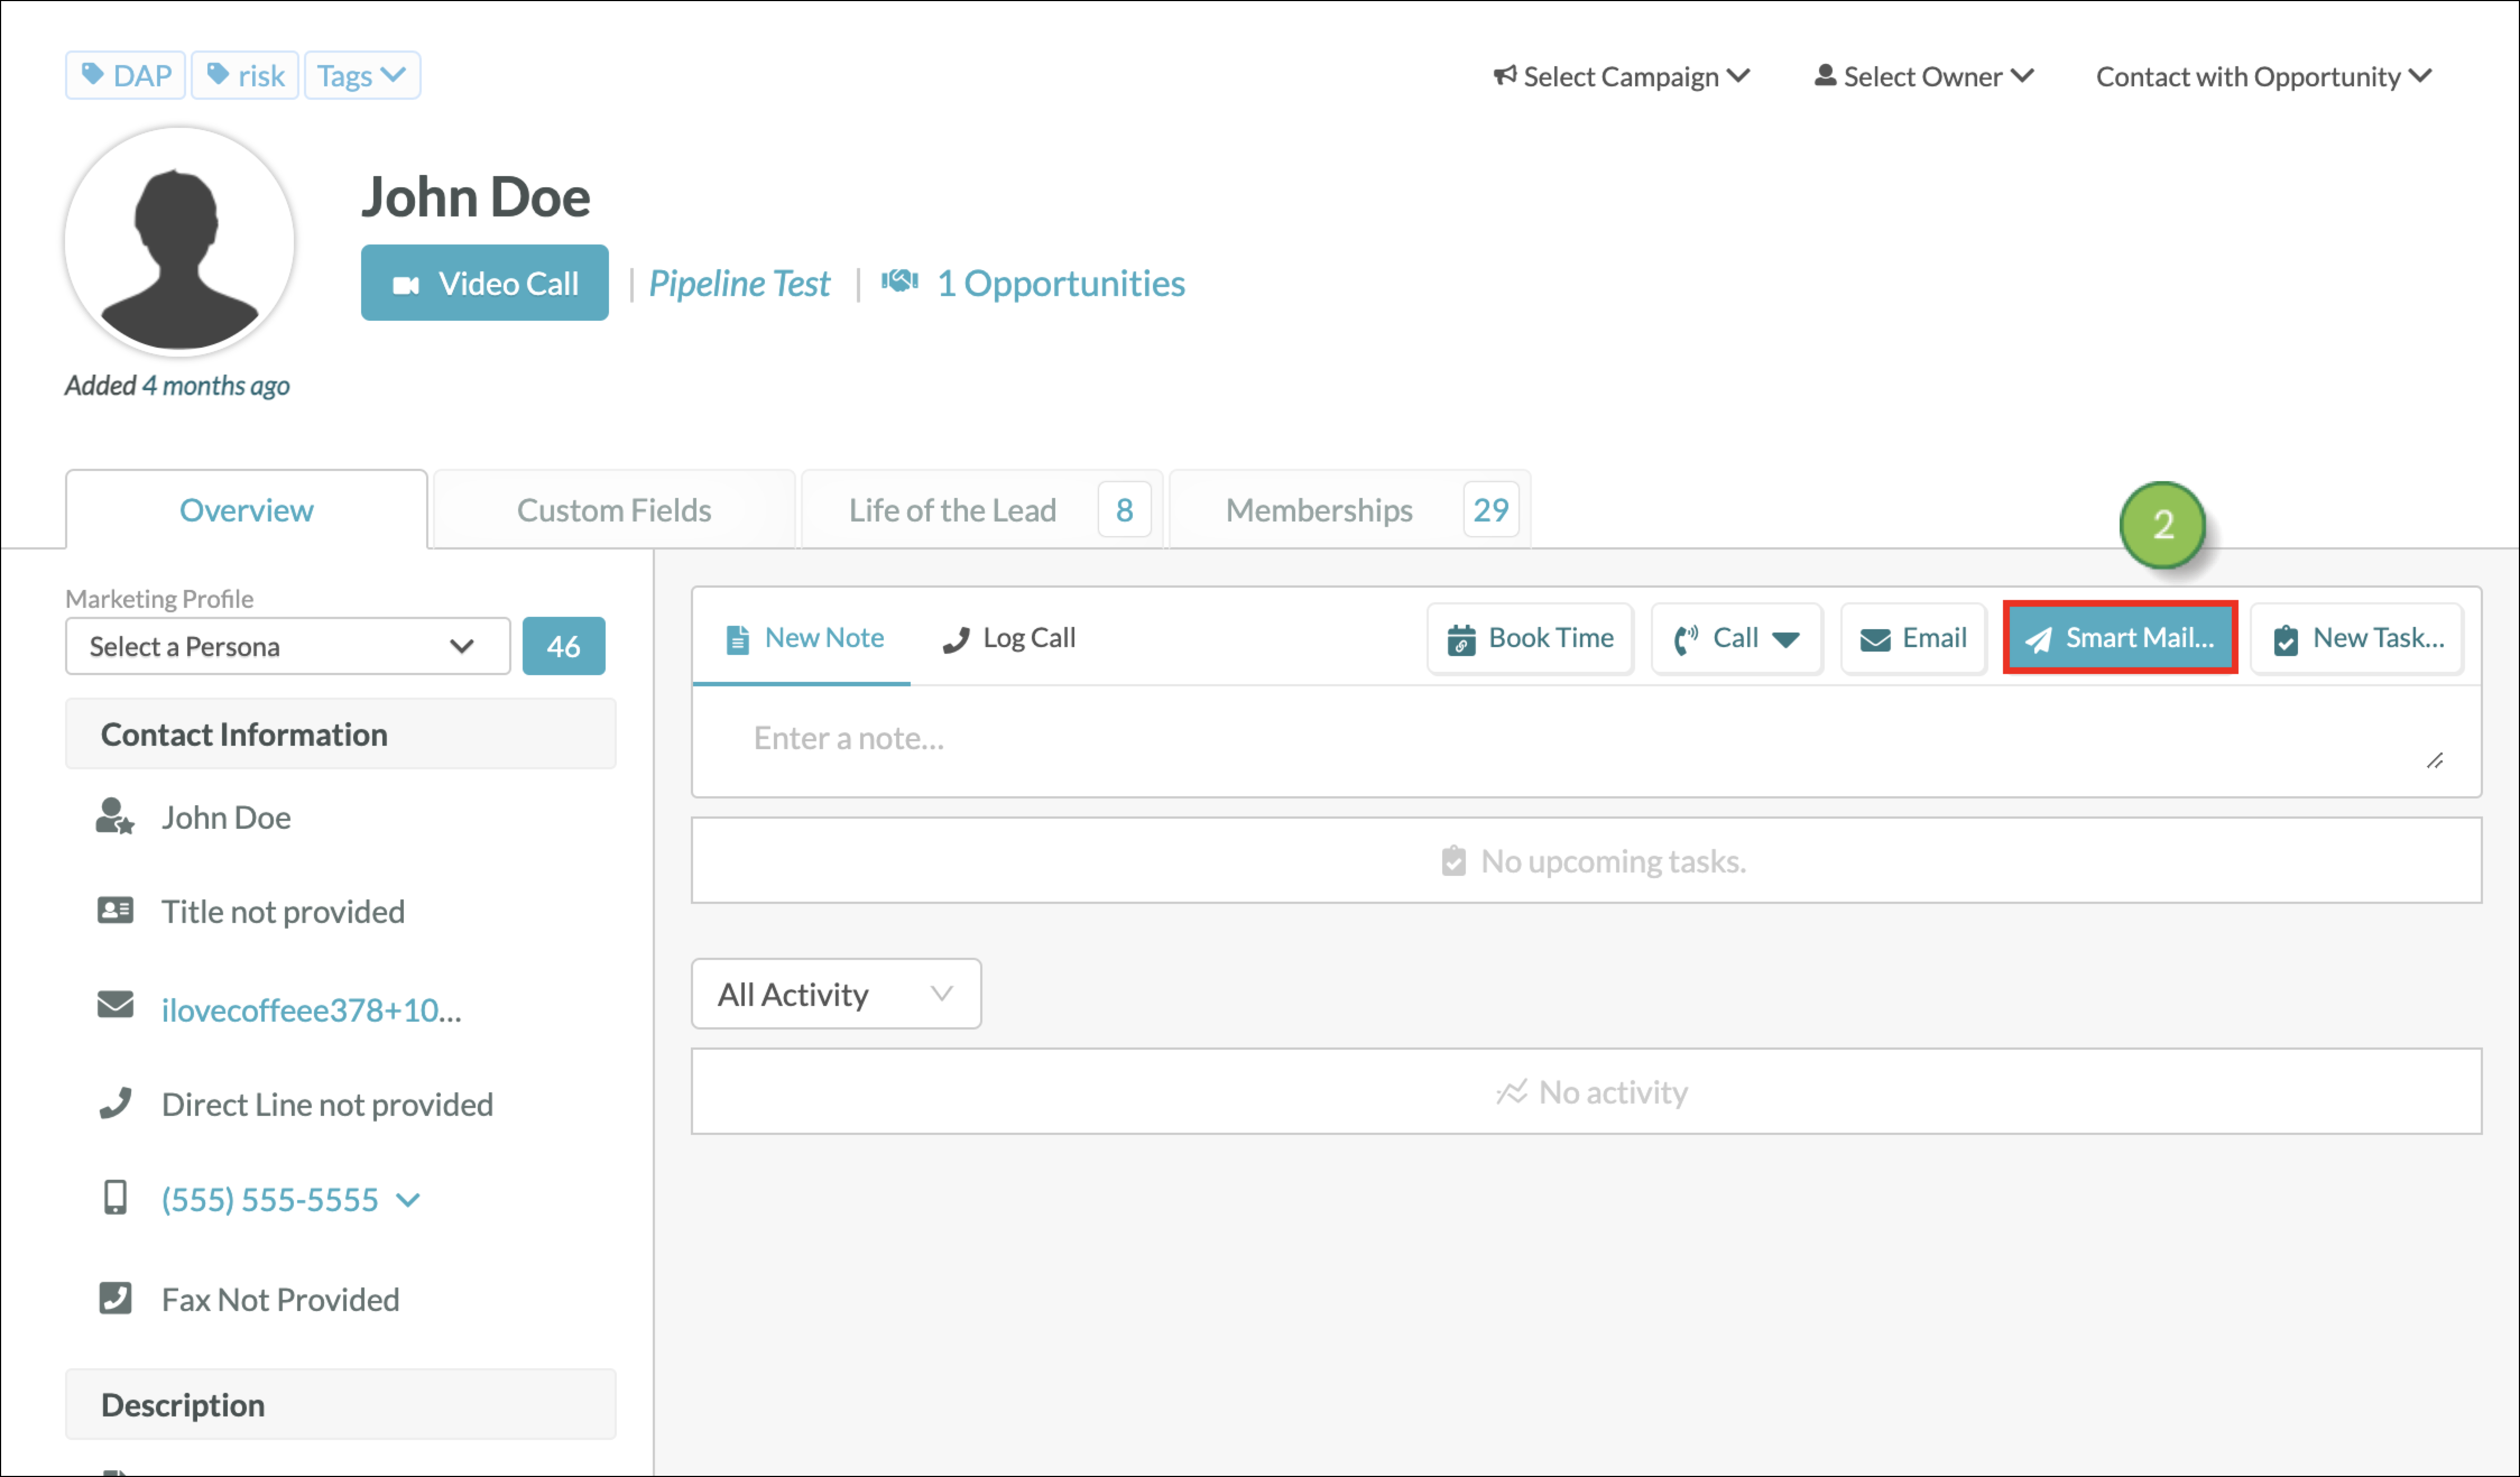Click the (555) 555-5555 phone number
This screenshot has width=2520, height=1477.
click(x=270, y=1200)
